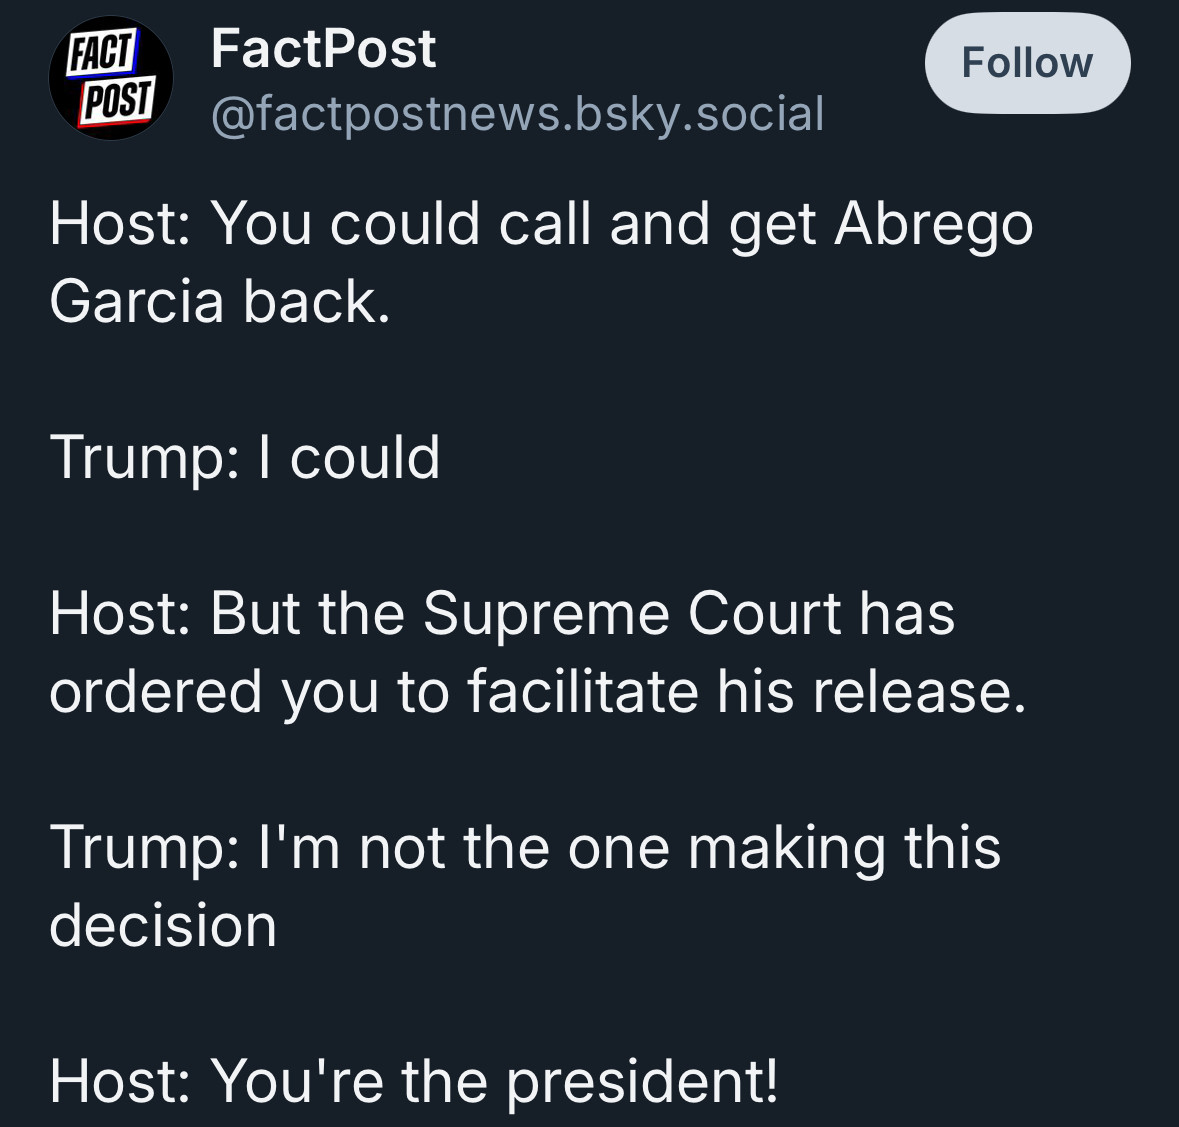
Task: Select the first "Trump:" speaker label
Action: pos(144,458)
